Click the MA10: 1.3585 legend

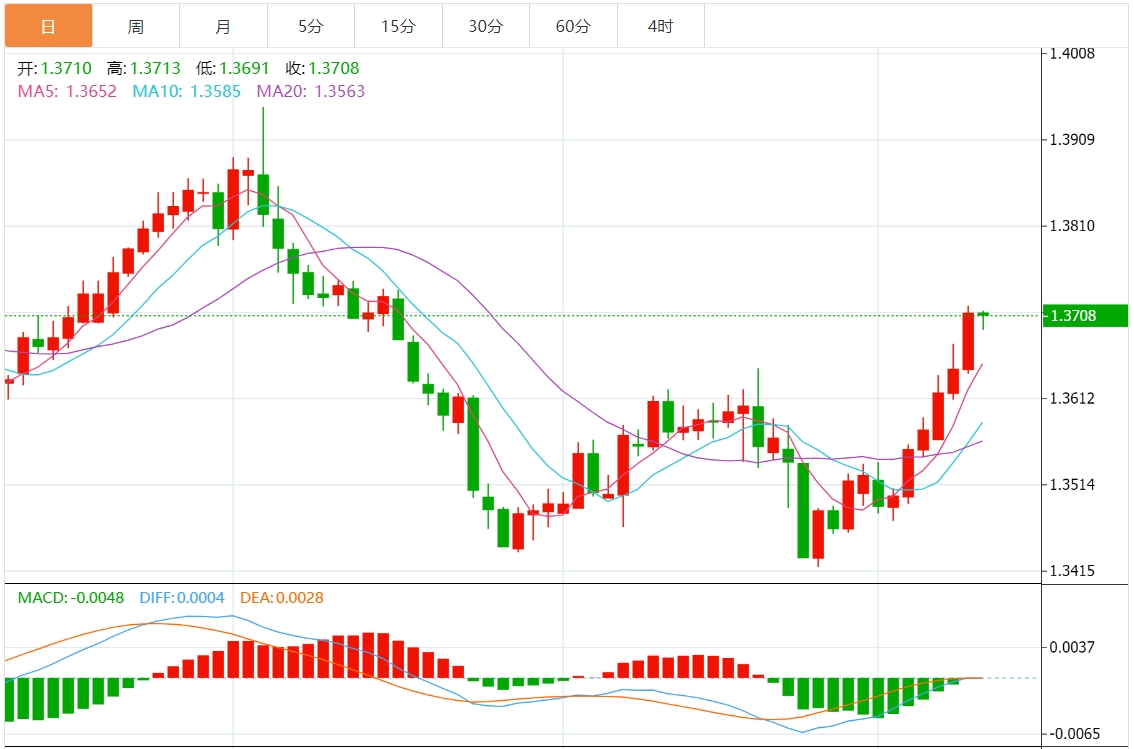187,91
